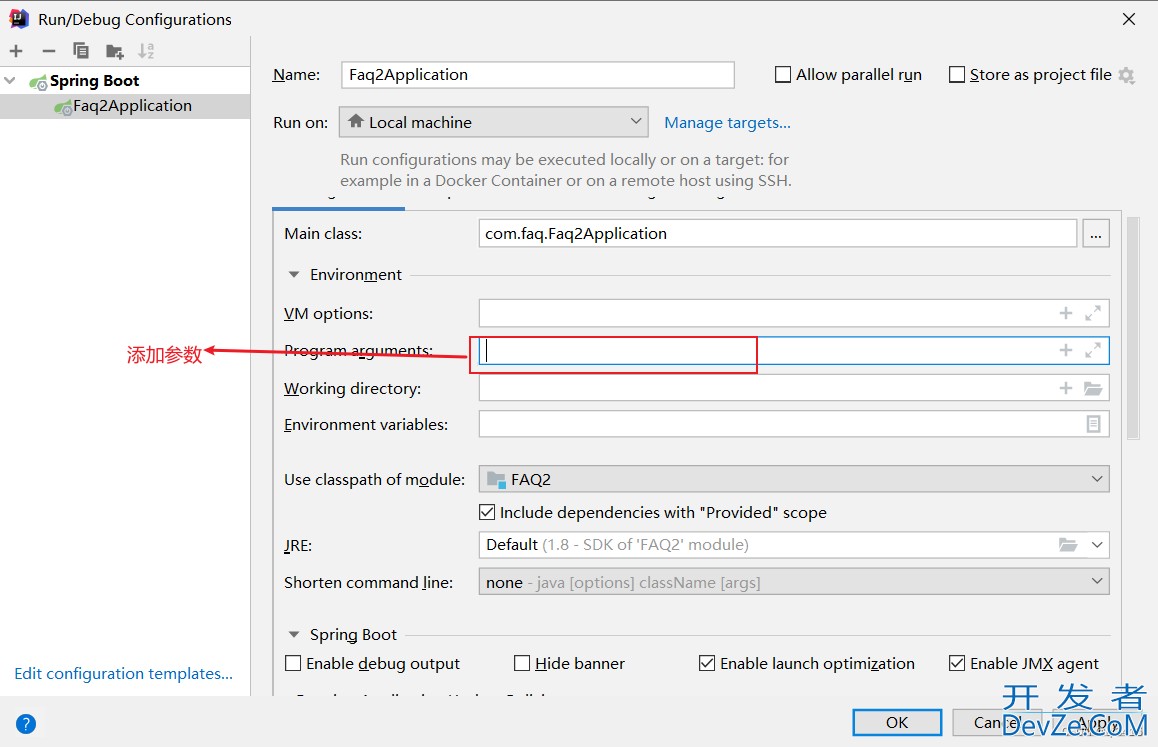Click into the Name field
The width and height of the screenshot is (1158, 747).
[x=538, y=75]
